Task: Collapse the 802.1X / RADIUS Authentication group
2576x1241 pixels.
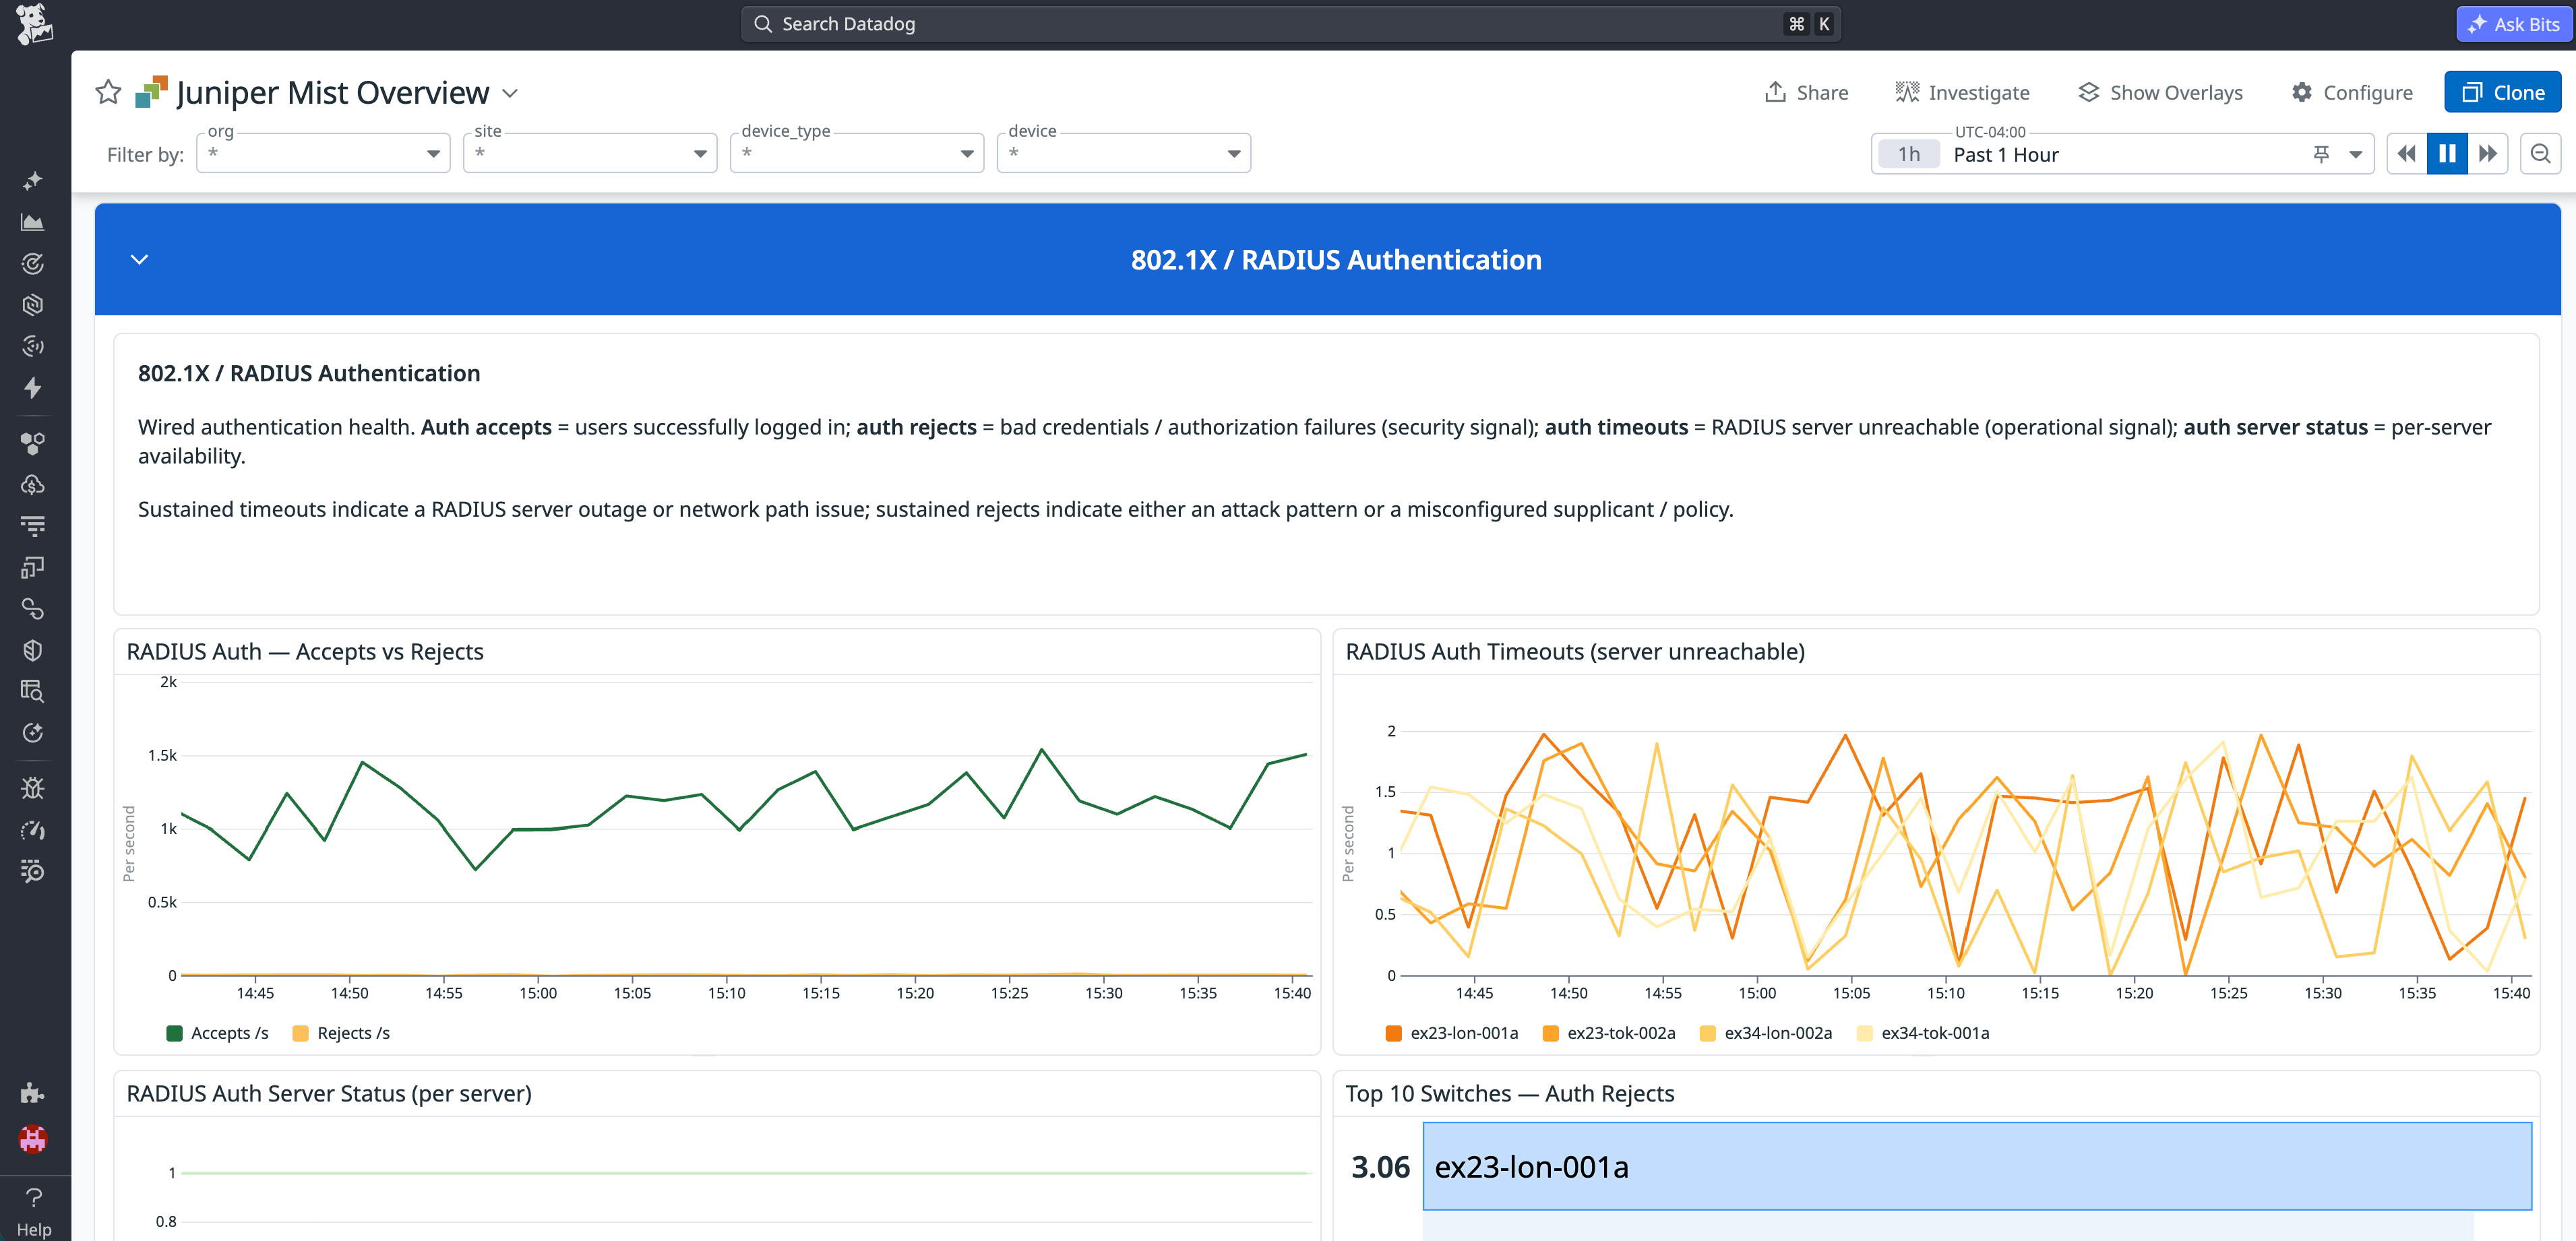Action: click(x=139, y=259)
